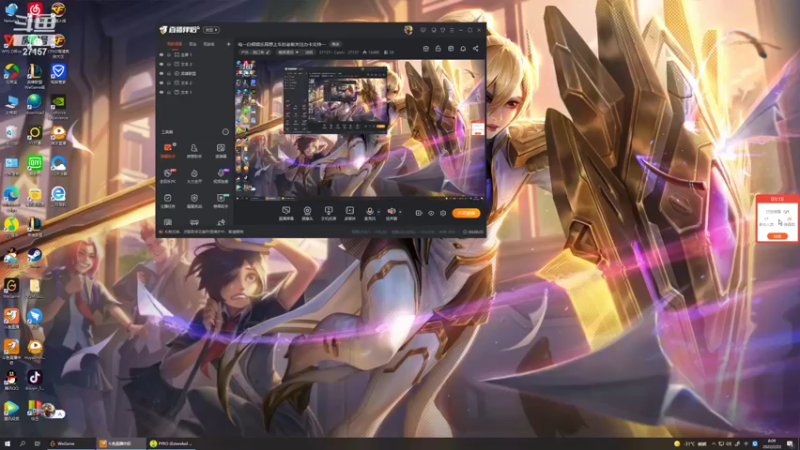This screenshot has height=450, width=800.
Task: Toggle visibility of the 文本1 source
Action: pyautogui.click(x=162, y=92)
